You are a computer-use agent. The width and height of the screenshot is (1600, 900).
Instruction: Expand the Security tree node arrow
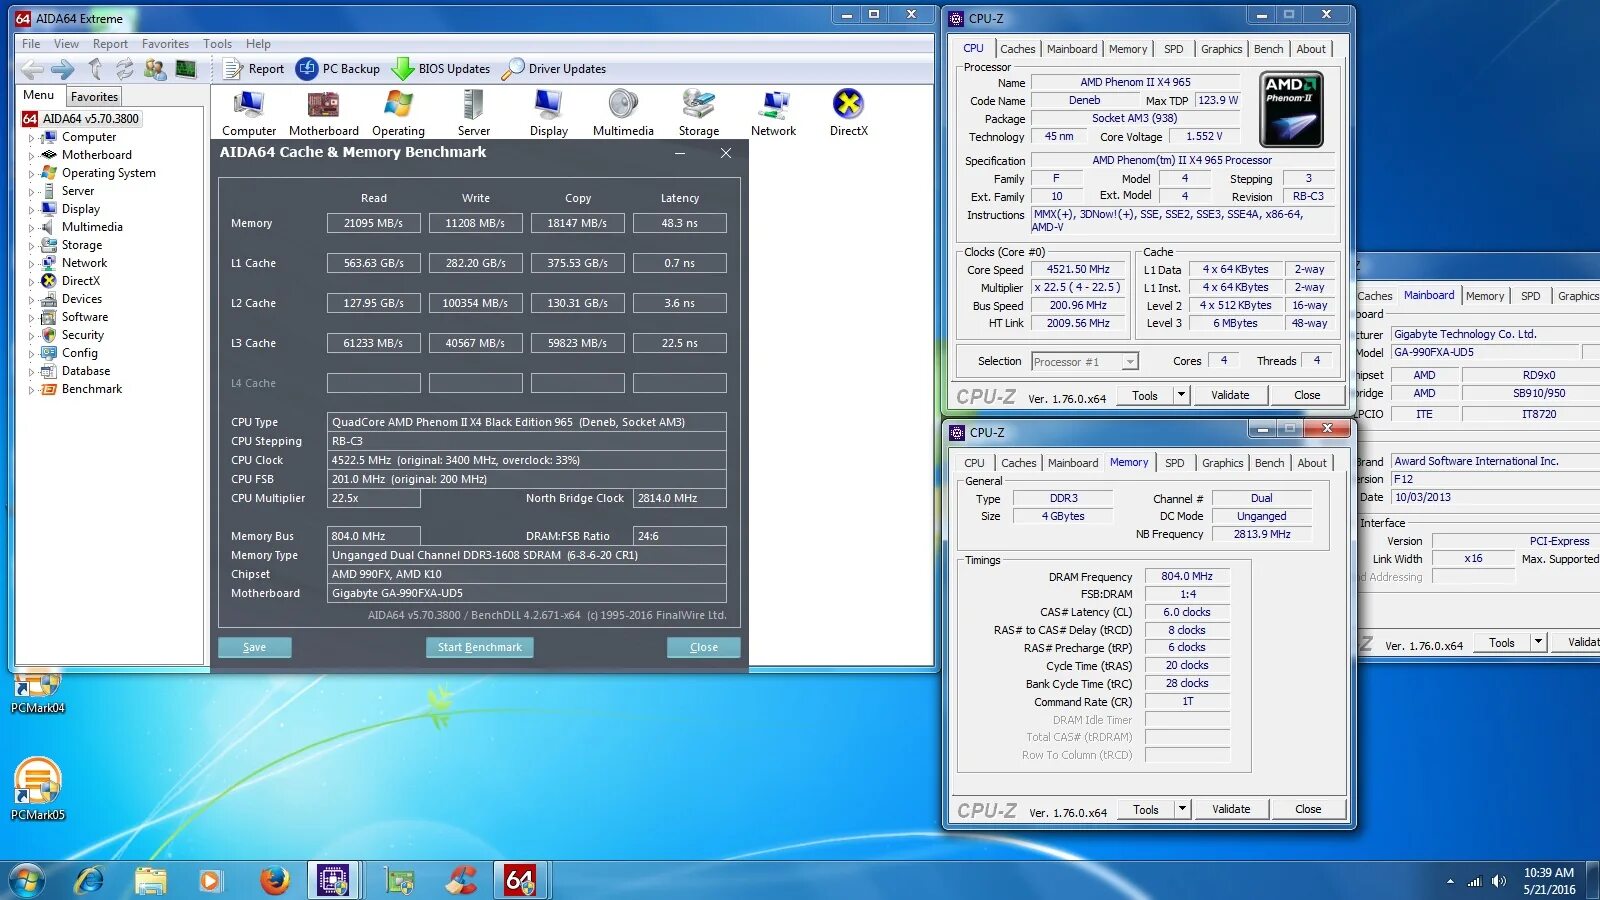pyautogui.click(x=31, y=336)
